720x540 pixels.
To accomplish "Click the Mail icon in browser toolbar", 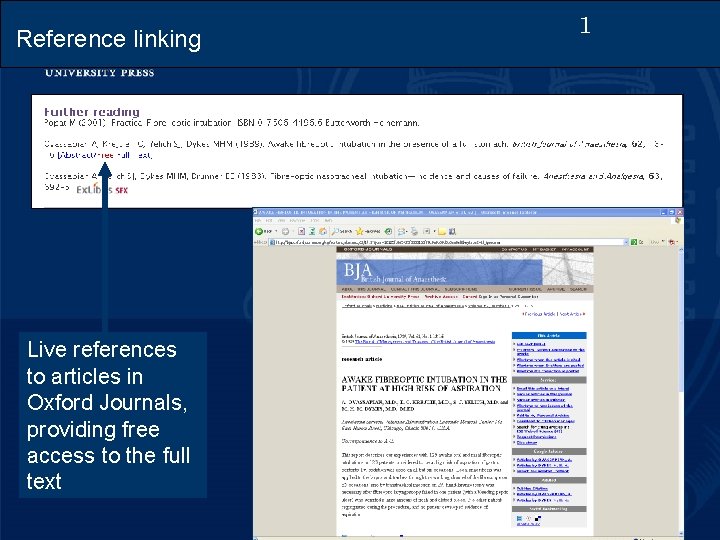I will coord(402,231).
